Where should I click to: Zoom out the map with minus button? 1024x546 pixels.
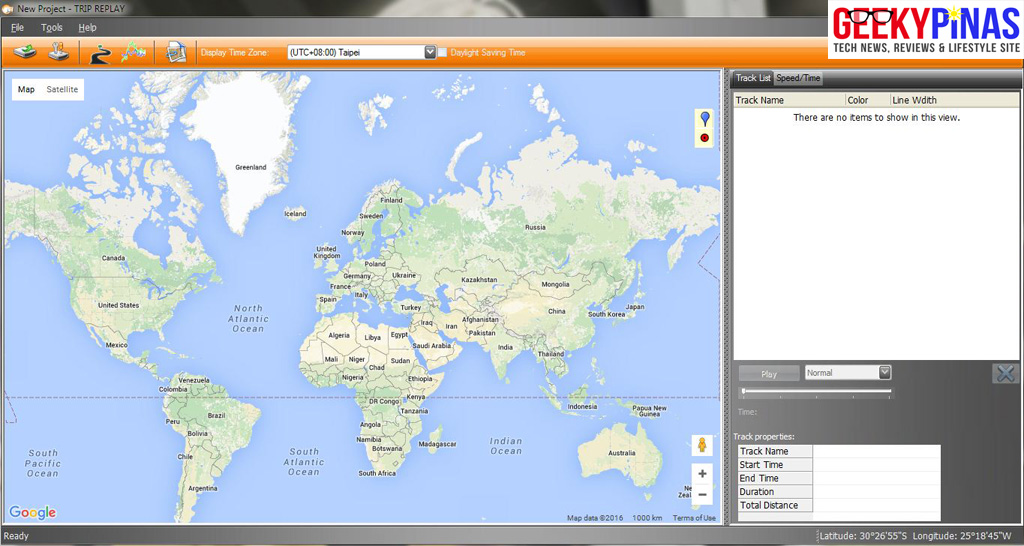[x=702, y=495]
